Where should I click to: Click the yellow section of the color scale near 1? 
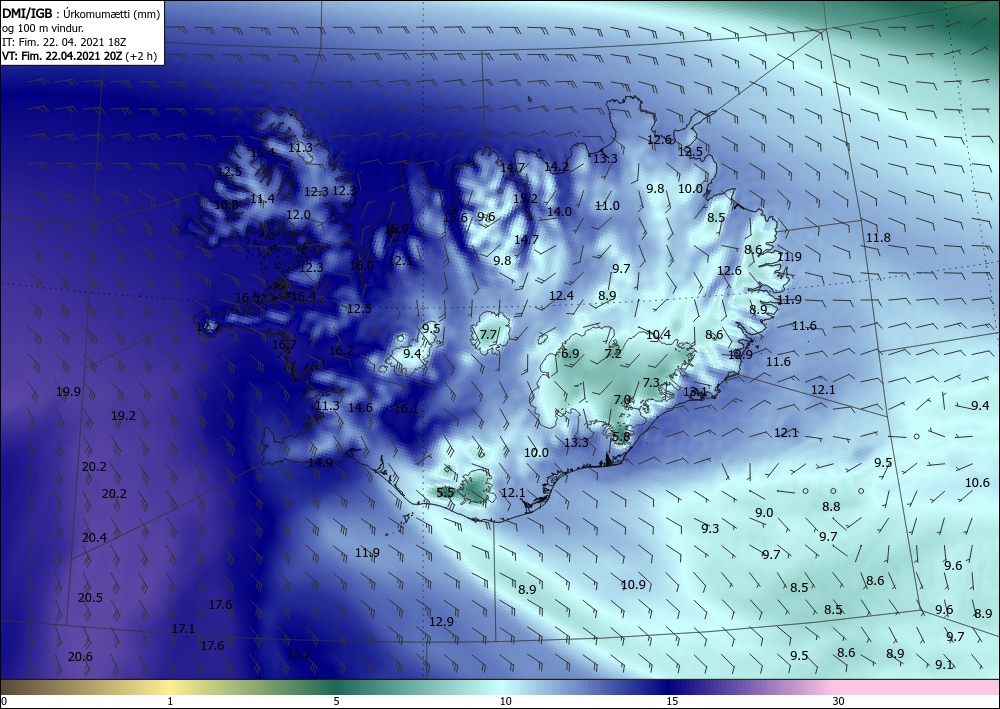[x=170, y=687]
